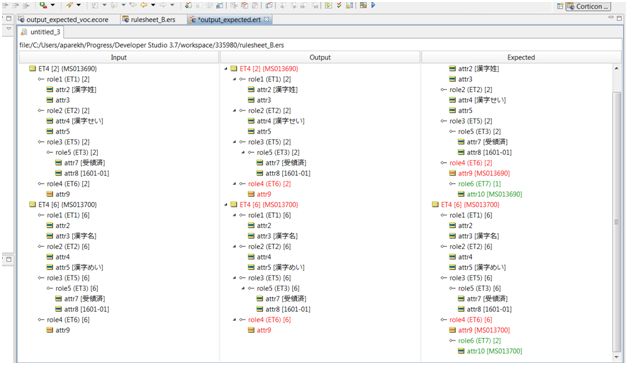This screenshot has height=365, width=628.
Task: Collapse ET4 [2] (MS013690) in Output column
Action: click(226, 69)
